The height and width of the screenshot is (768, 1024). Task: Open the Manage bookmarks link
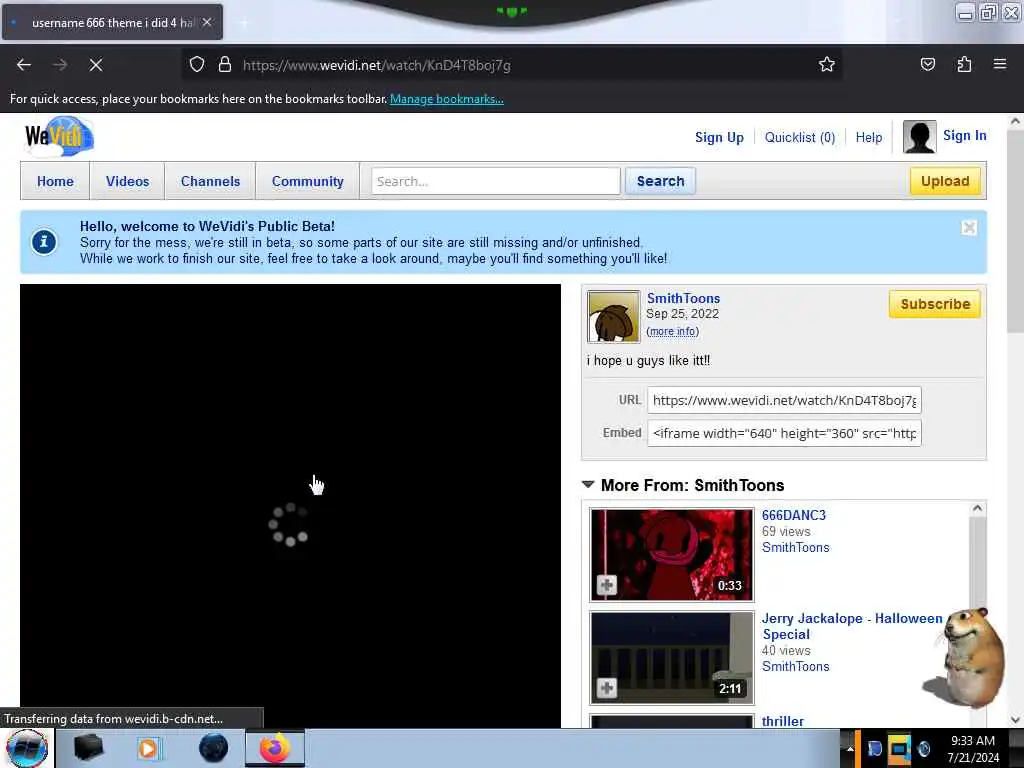(447, 99)
